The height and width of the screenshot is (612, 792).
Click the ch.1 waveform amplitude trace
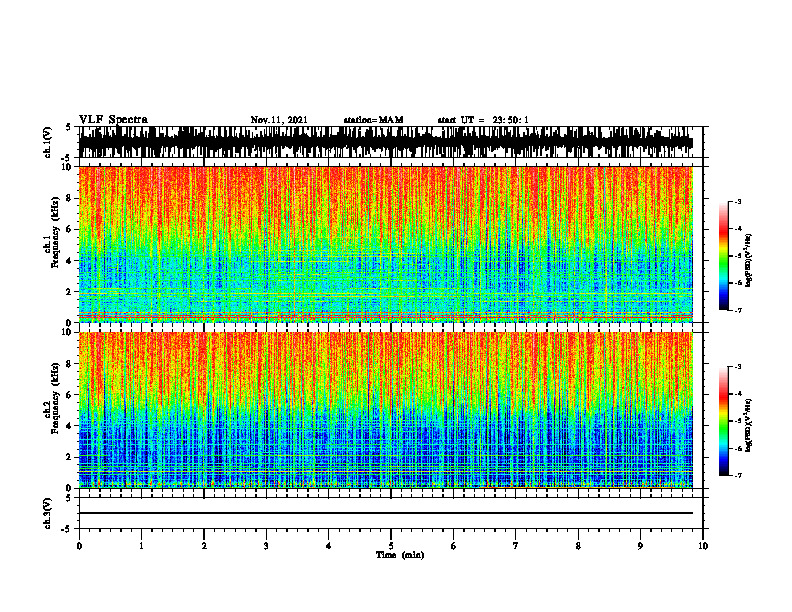[385, 142]
